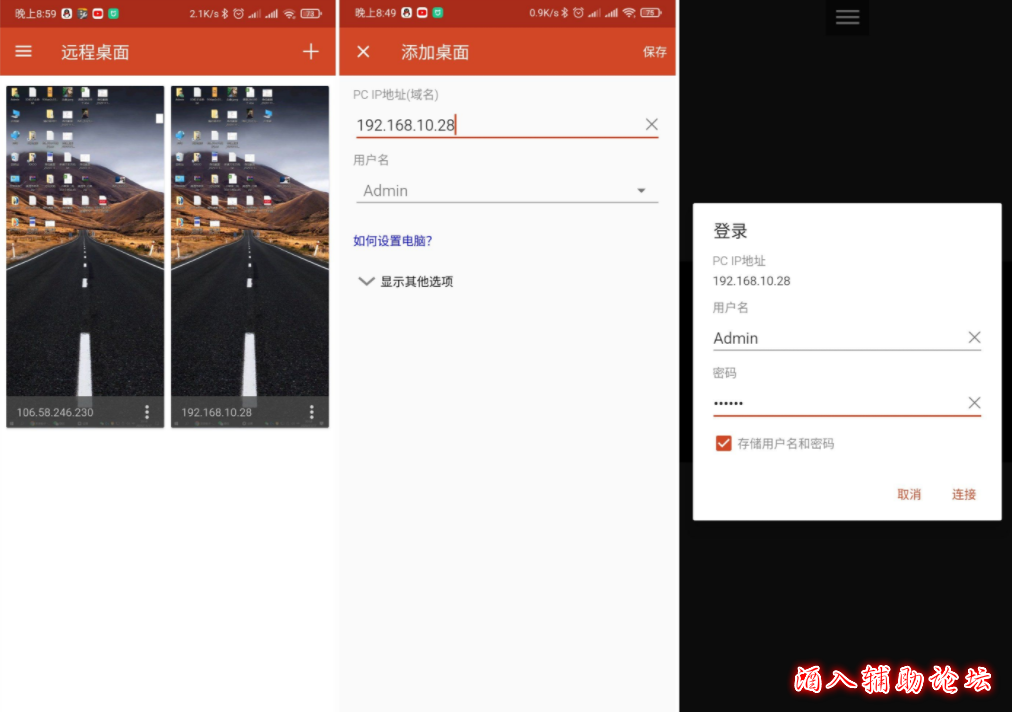Open options for 192.168.10.28 desktop
Image resolution: width=1012 pixels, height=712 pixels.
pyautogui.click(x=312, y=412)
